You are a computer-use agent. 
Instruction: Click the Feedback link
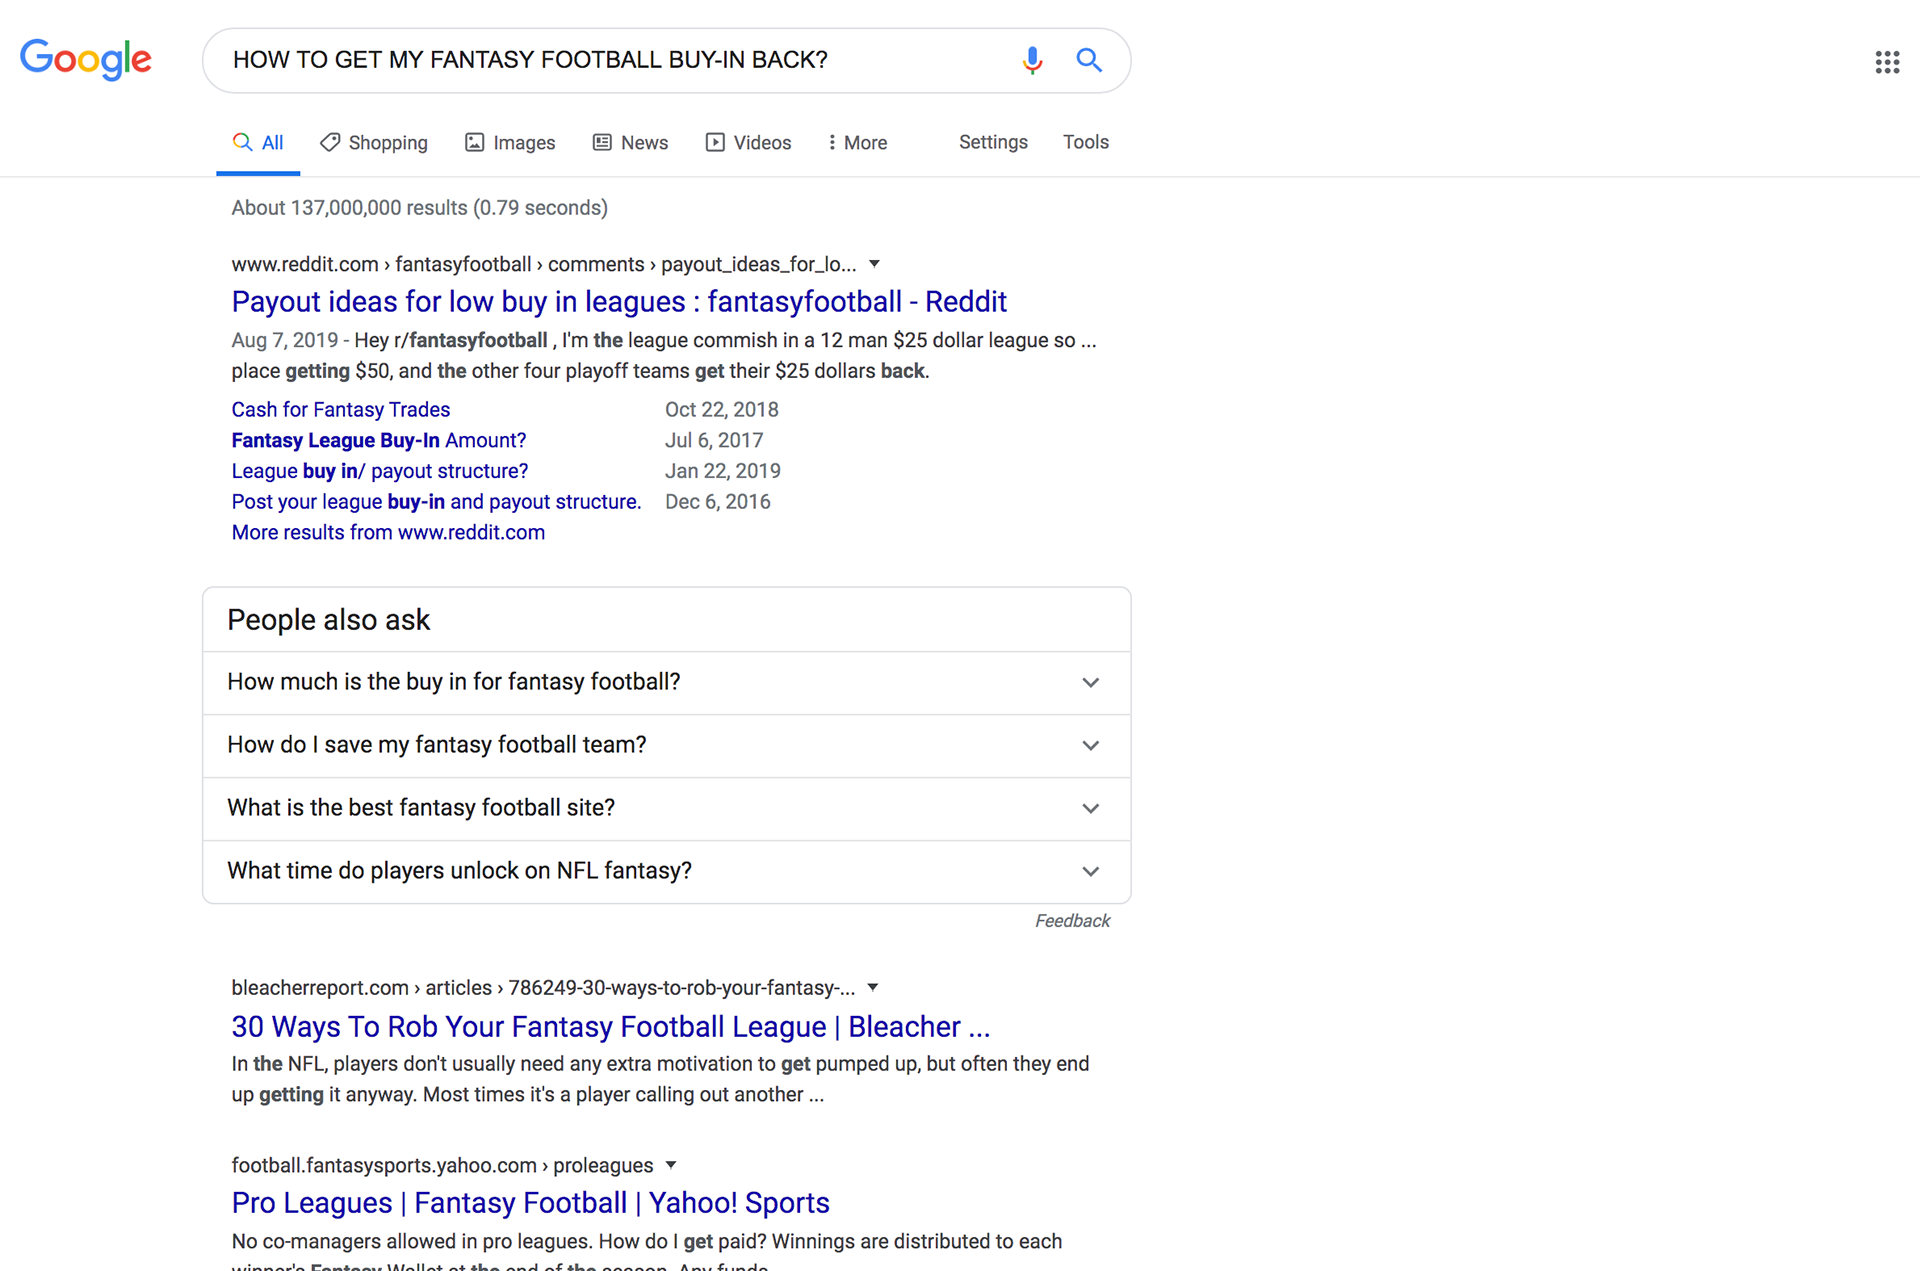click(1072, 921)
